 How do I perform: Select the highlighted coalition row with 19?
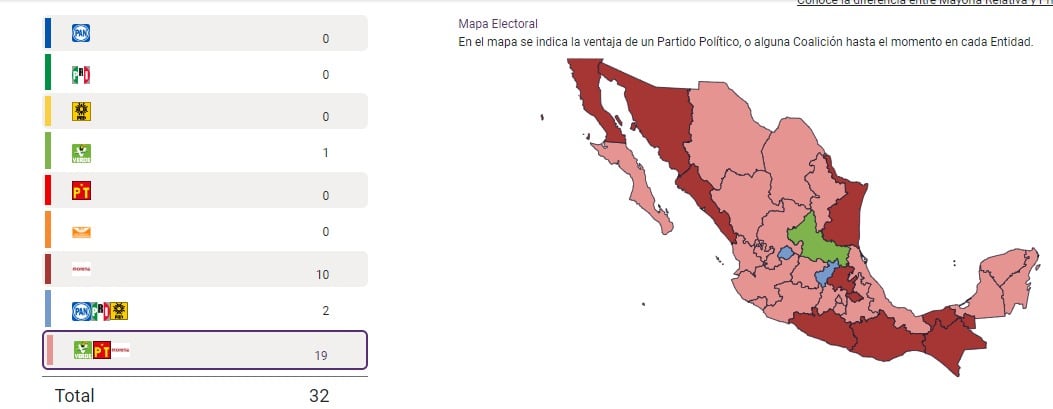[x=206, y=350]
